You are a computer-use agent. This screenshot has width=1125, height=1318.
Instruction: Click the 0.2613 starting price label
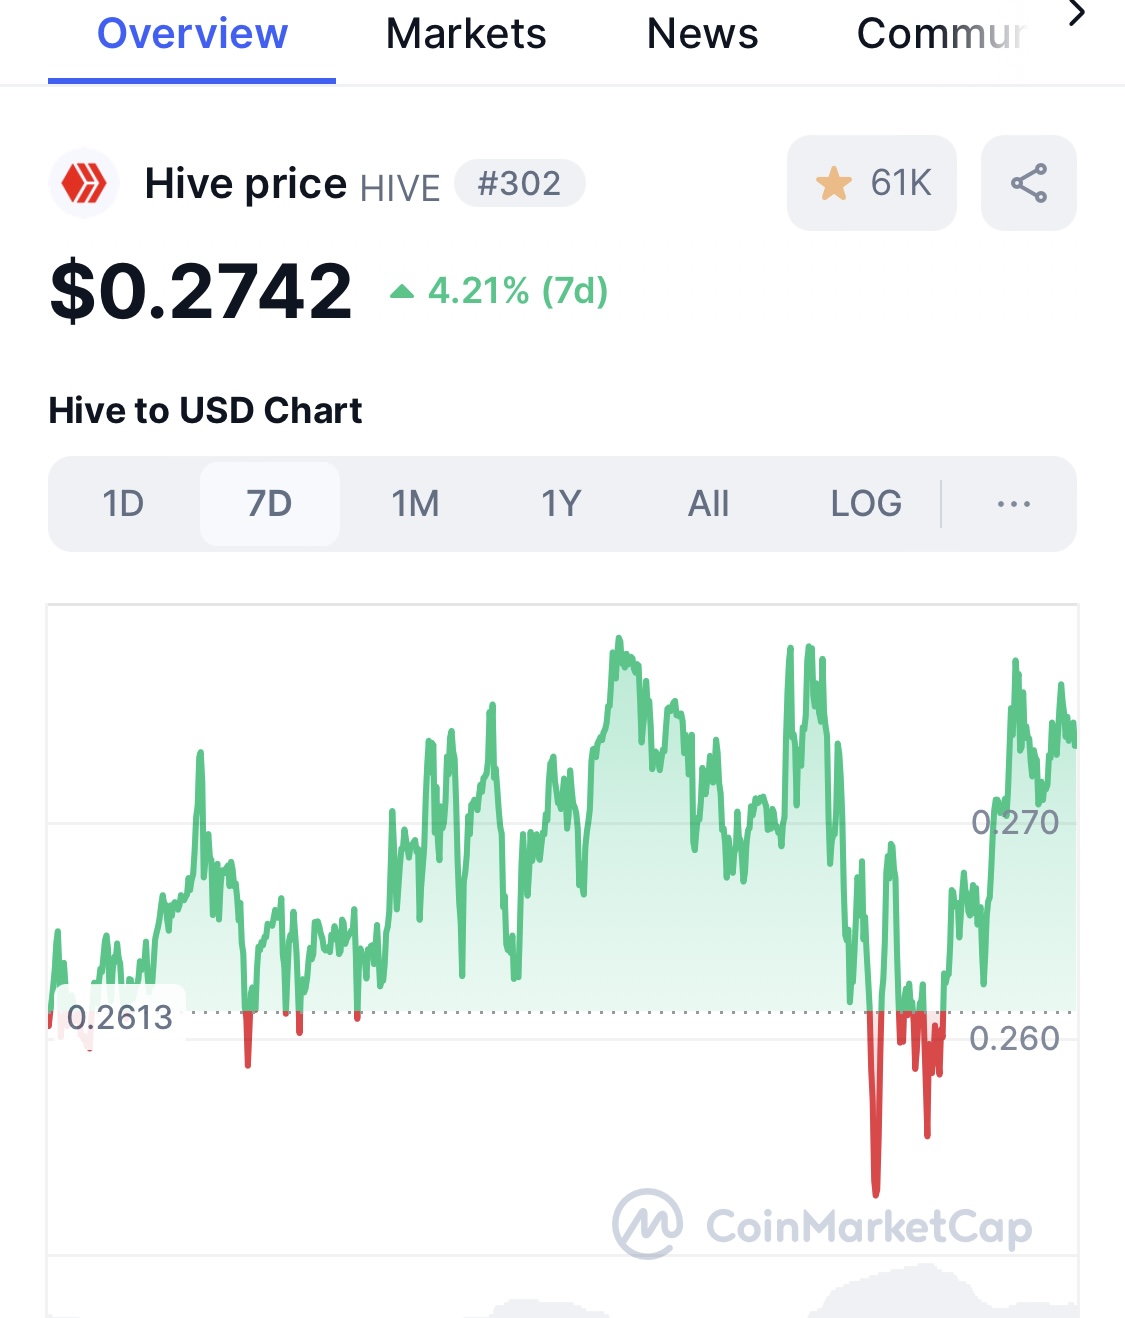pyautogui.click(x=120, y=1018)
